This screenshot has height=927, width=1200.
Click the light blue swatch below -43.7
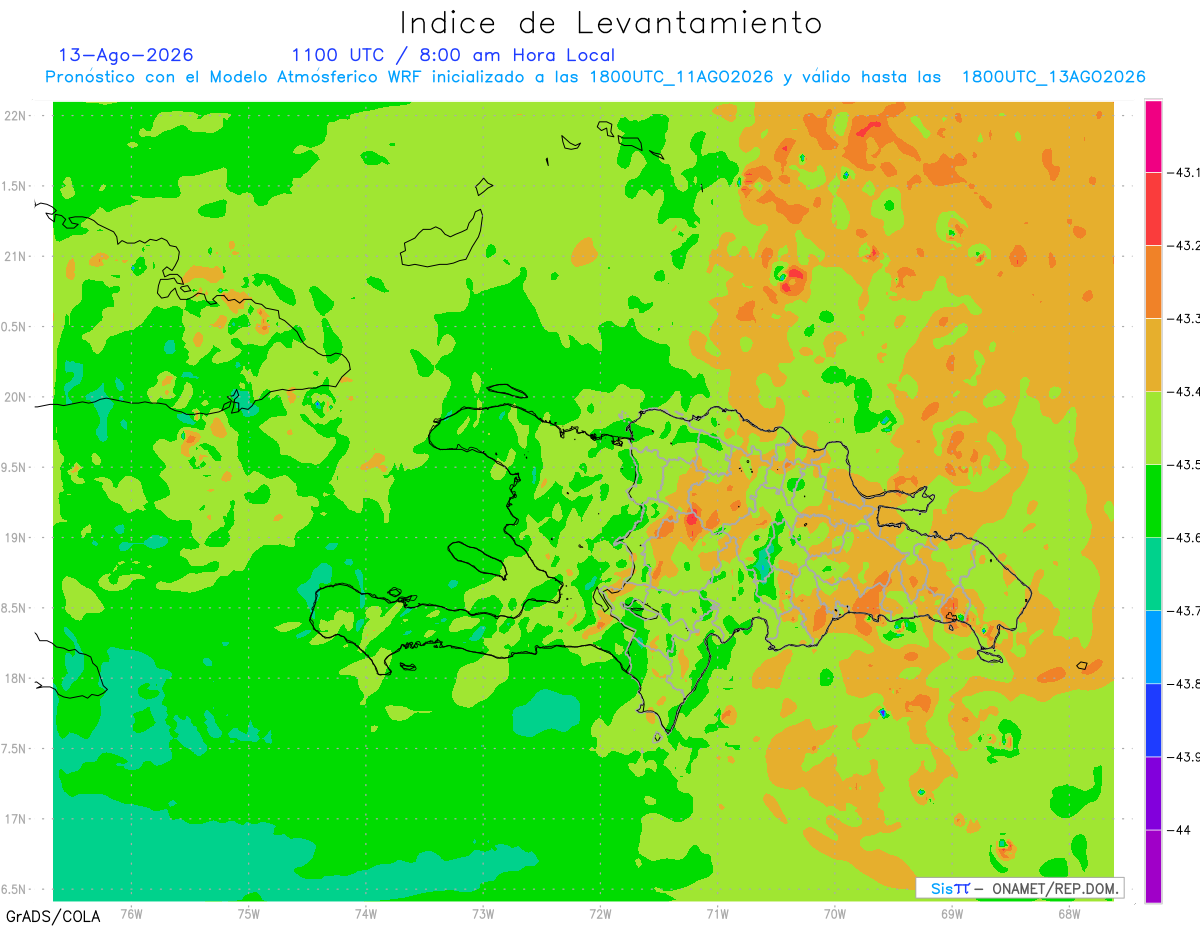coord(1153,646)
